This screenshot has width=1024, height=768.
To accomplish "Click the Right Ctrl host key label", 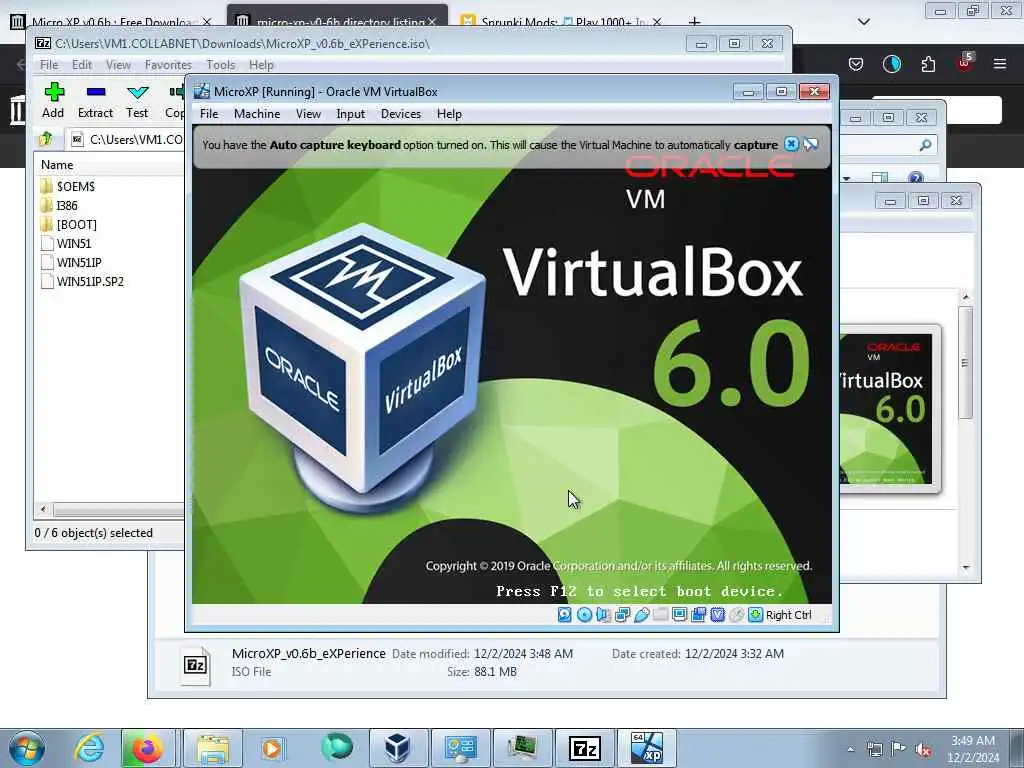I will point(788,615).
